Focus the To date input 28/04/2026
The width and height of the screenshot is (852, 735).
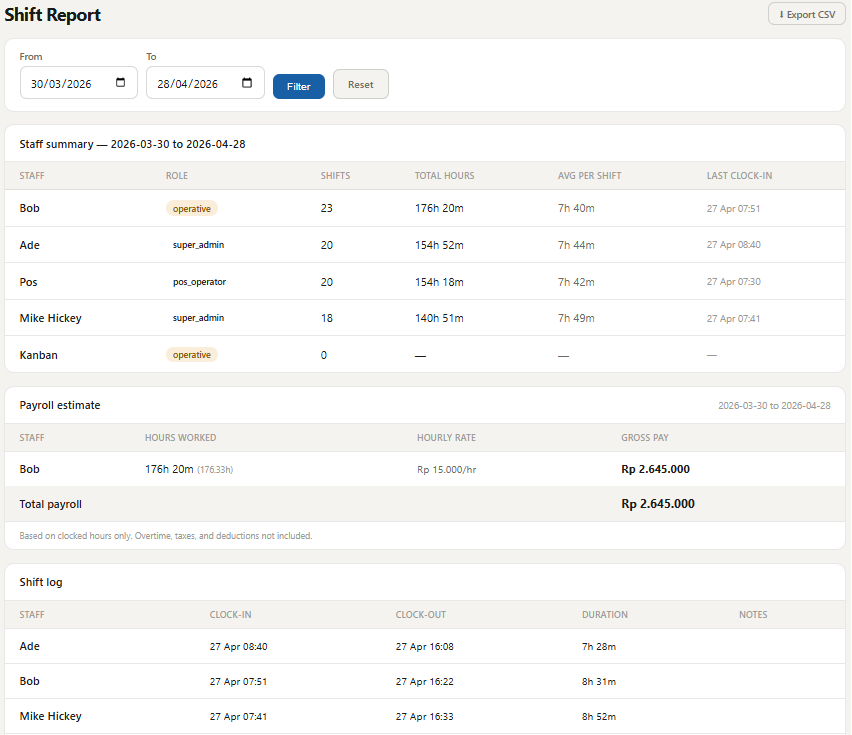(205, 83)
